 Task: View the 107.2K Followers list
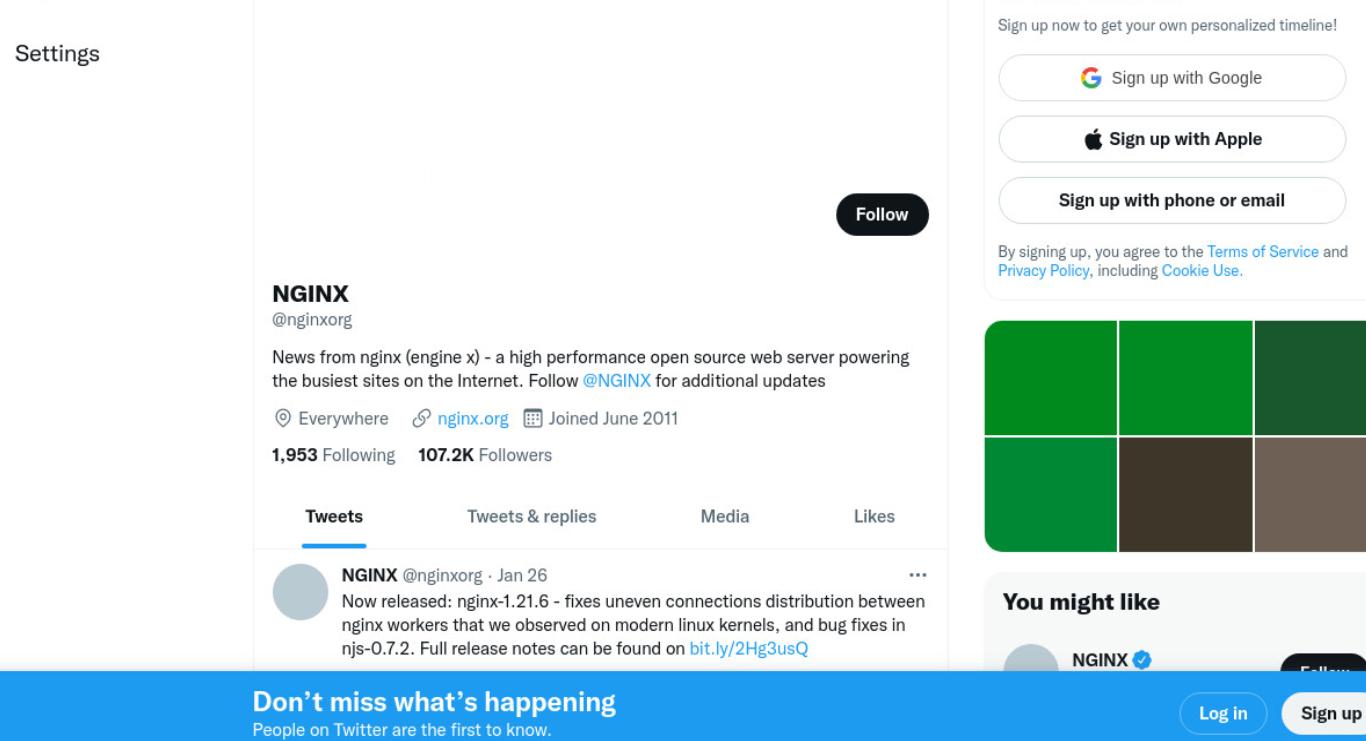coord(485,455)
